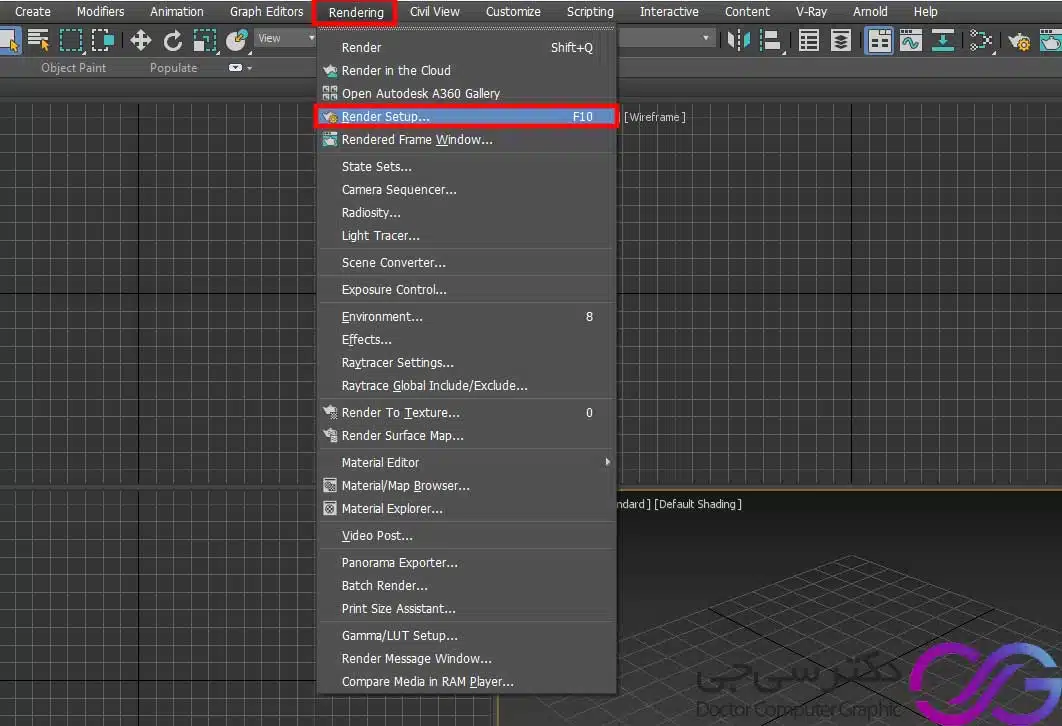Click the Mirror tool icon
This screenshot has height=726, width=1062.
click(x=738, y=41)
